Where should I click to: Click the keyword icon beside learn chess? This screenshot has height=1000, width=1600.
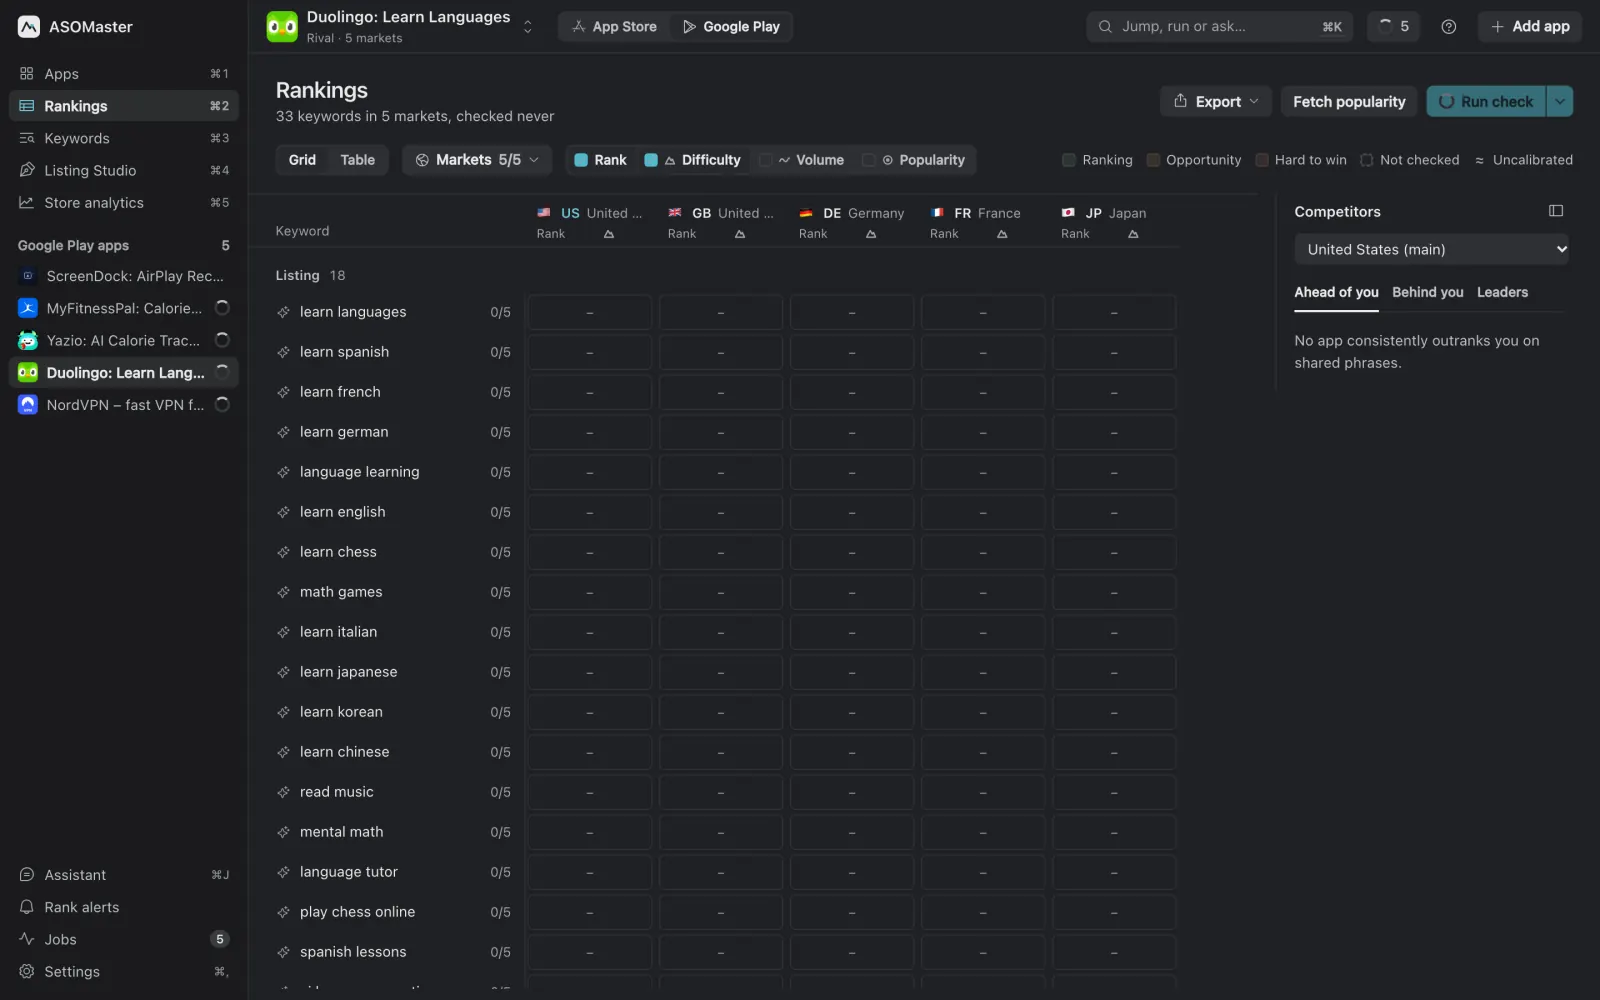(x=284, y=552)
